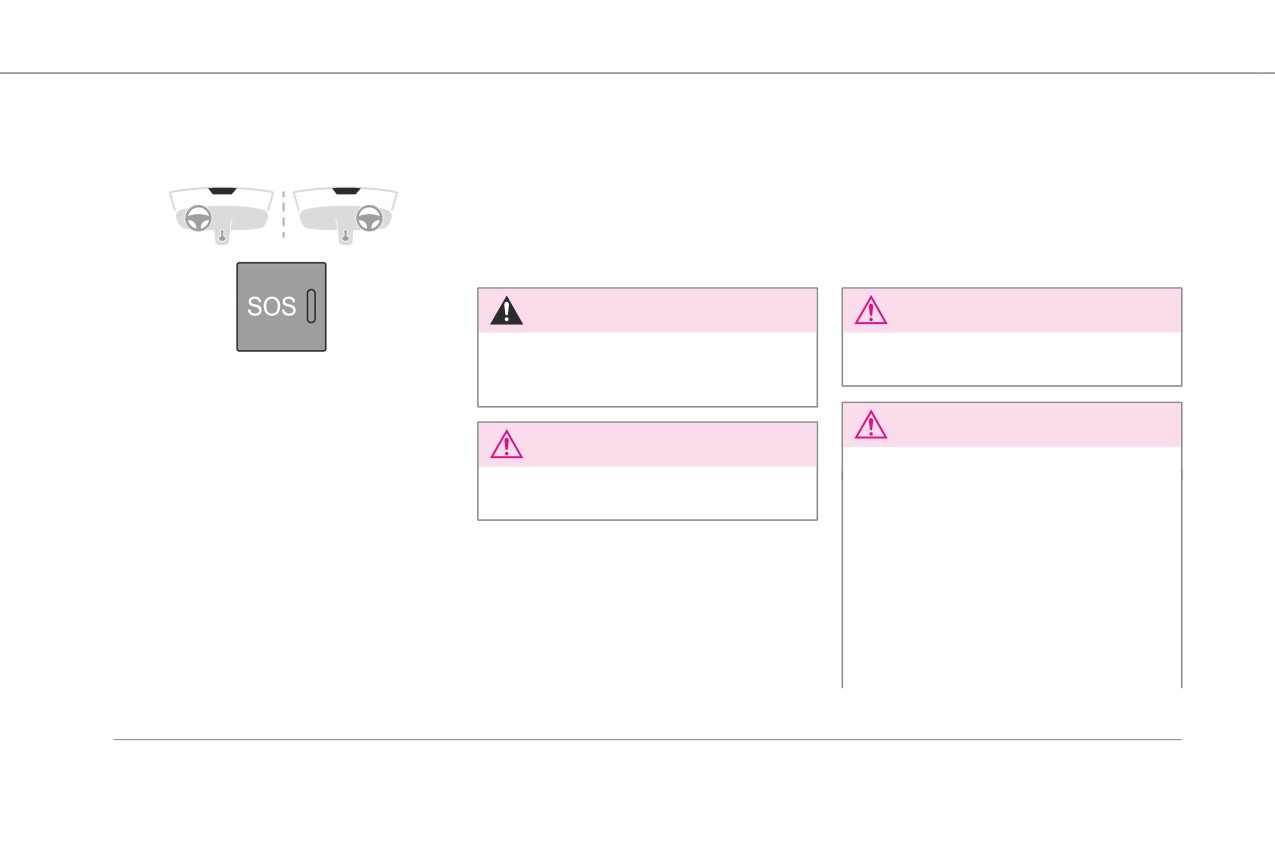Click the white body of the tall caution box

tap(1012, 567)
